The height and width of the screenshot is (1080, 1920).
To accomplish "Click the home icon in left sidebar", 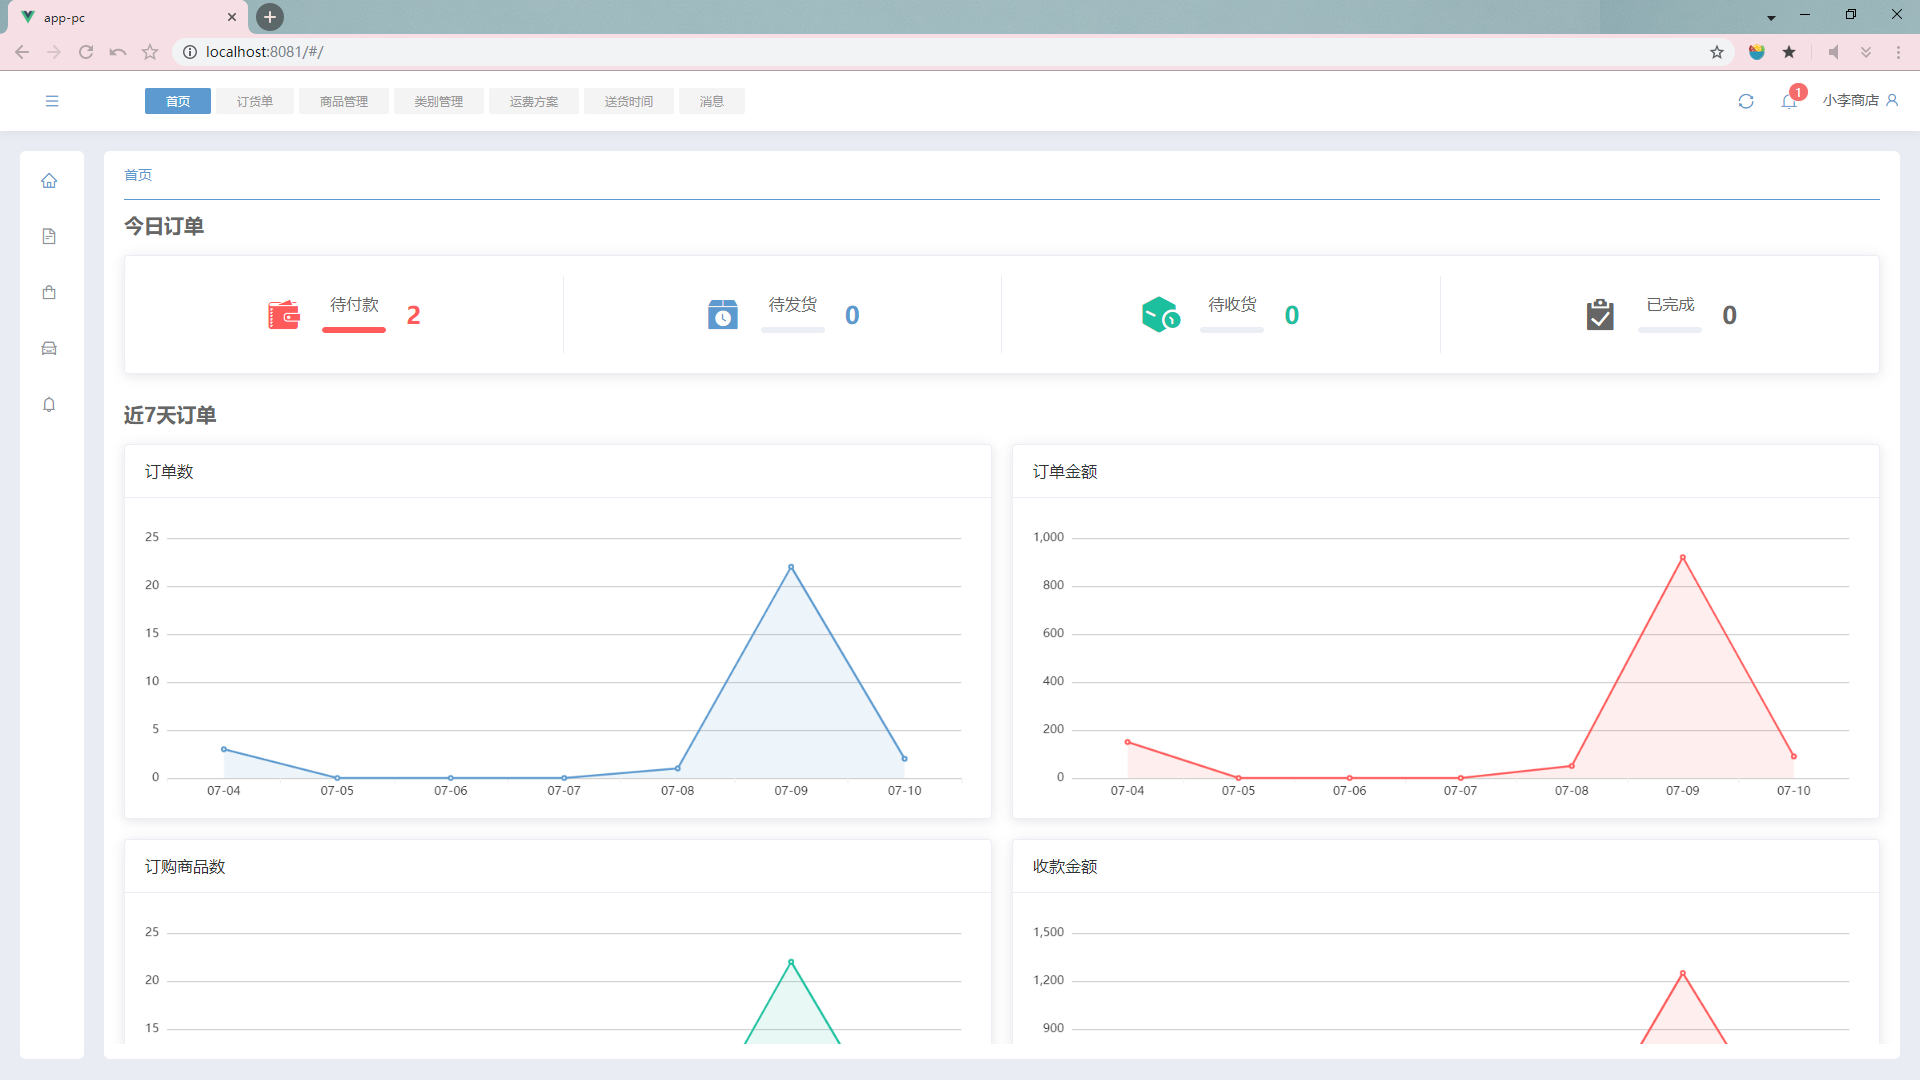I will tap(49, 181).
